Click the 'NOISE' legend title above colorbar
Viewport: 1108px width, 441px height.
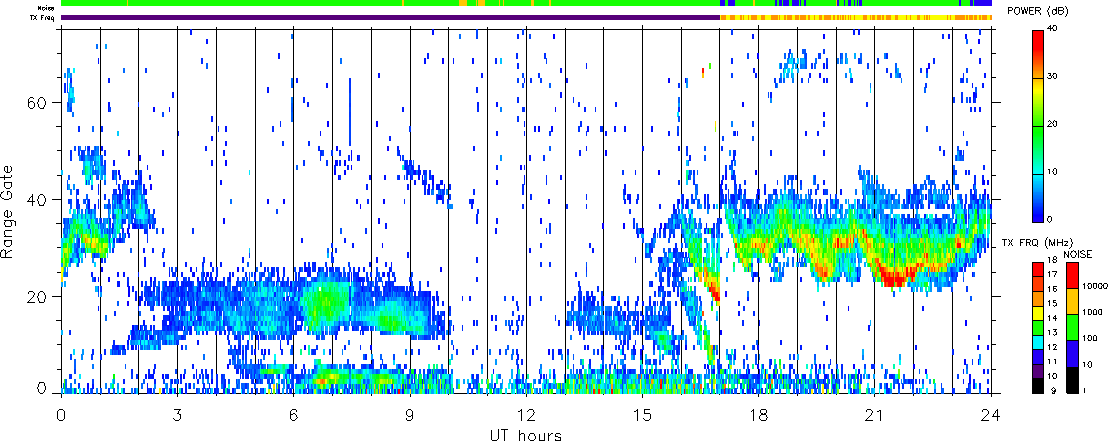pyautogui.click(x=1078, y=254)
